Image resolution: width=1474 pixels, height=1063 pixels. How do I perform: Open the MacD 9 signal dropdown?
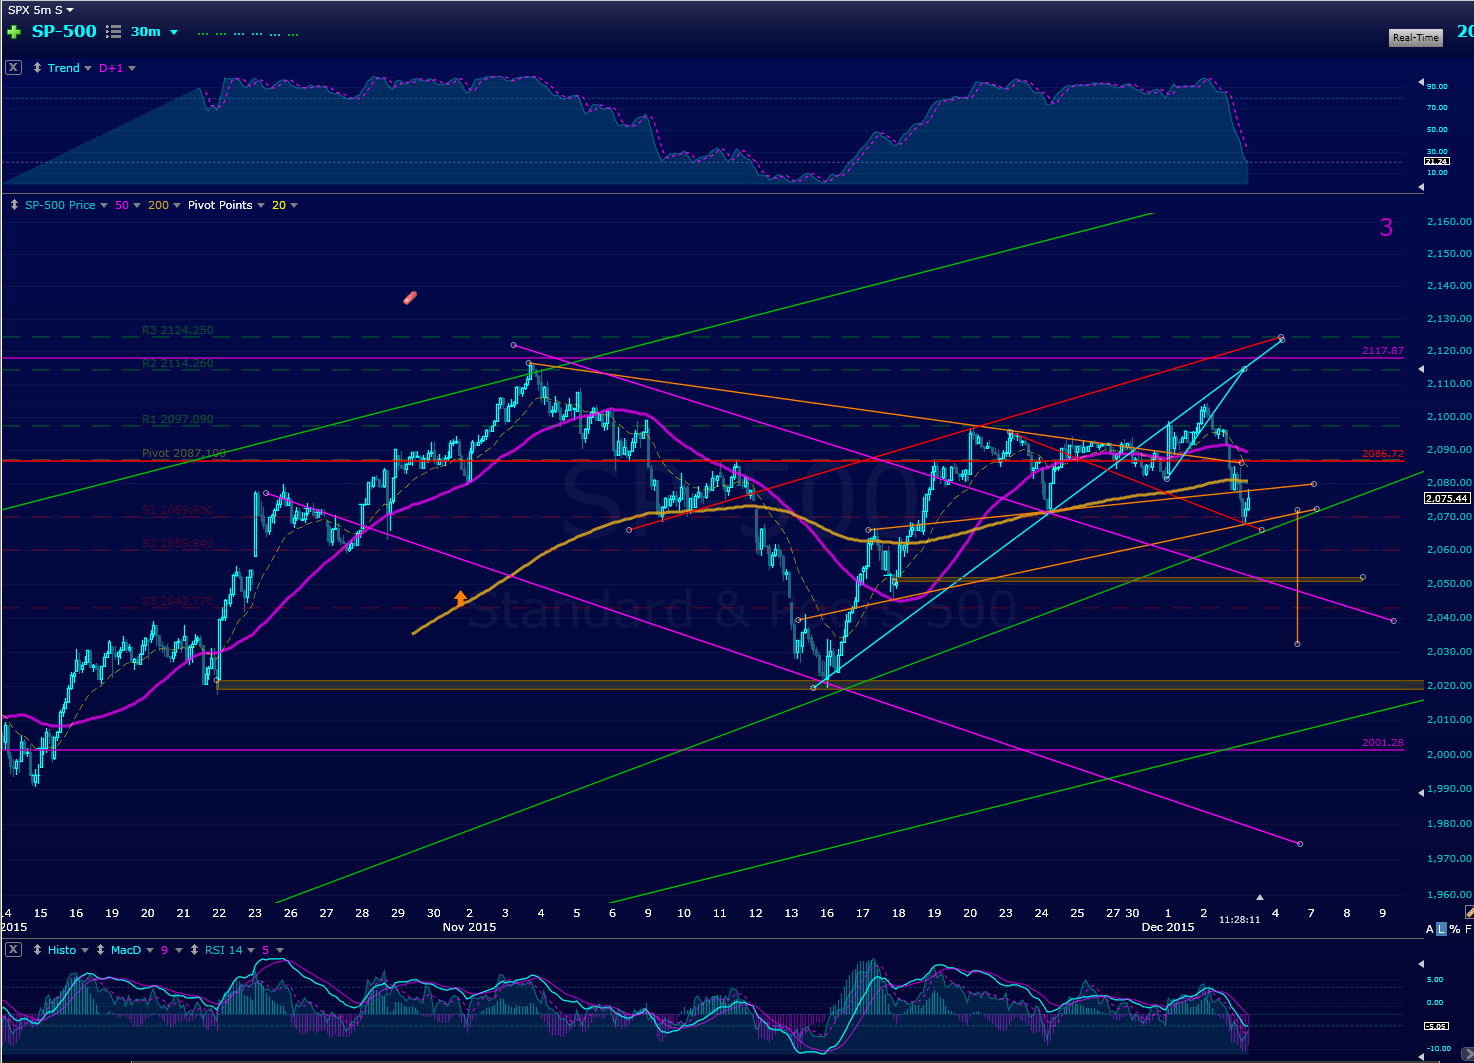point(179,951)
